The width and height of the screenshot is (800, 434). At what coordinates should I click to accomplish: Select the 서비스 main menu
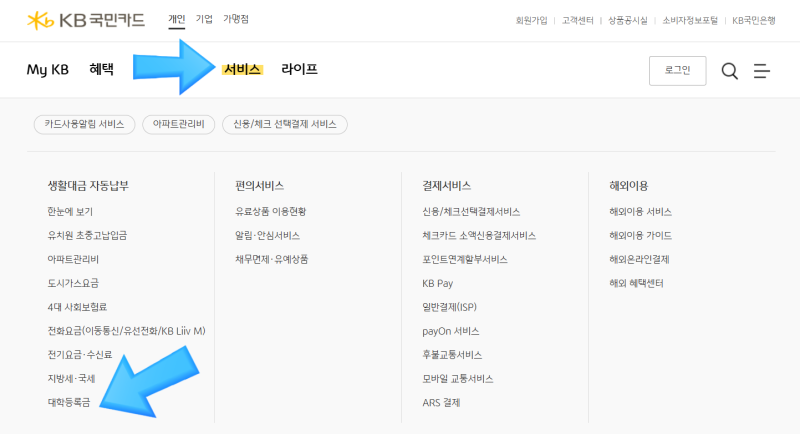click(x=242, y=69)
